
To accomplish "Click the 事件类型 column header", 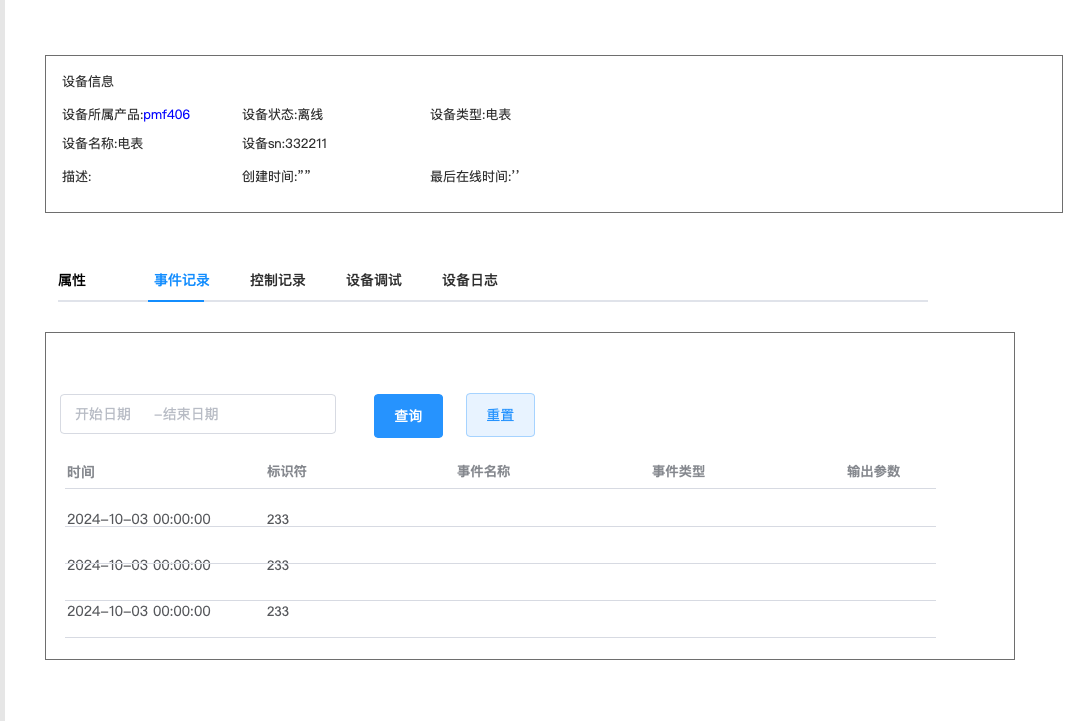I will tap(678, 472).
